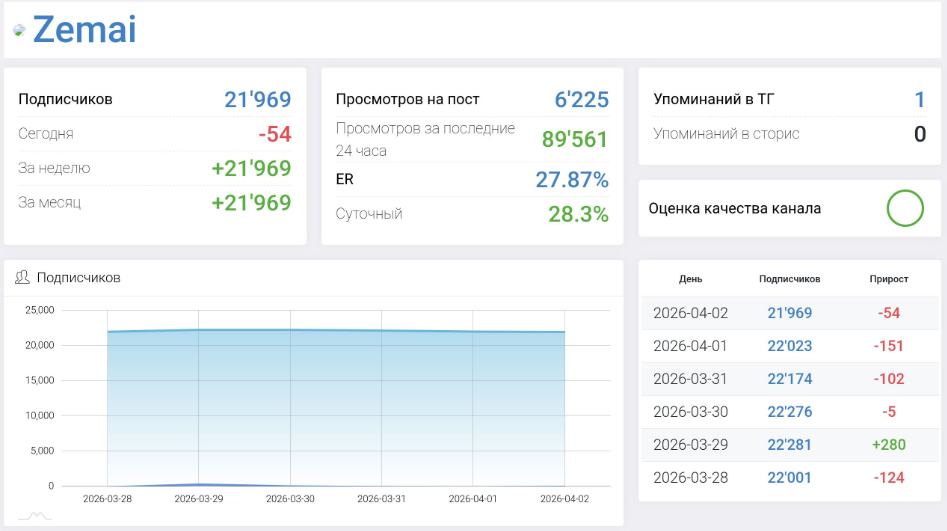Click the Суточный label in views card
This screenshot has width=947, height=531.
tap(369, 214)
